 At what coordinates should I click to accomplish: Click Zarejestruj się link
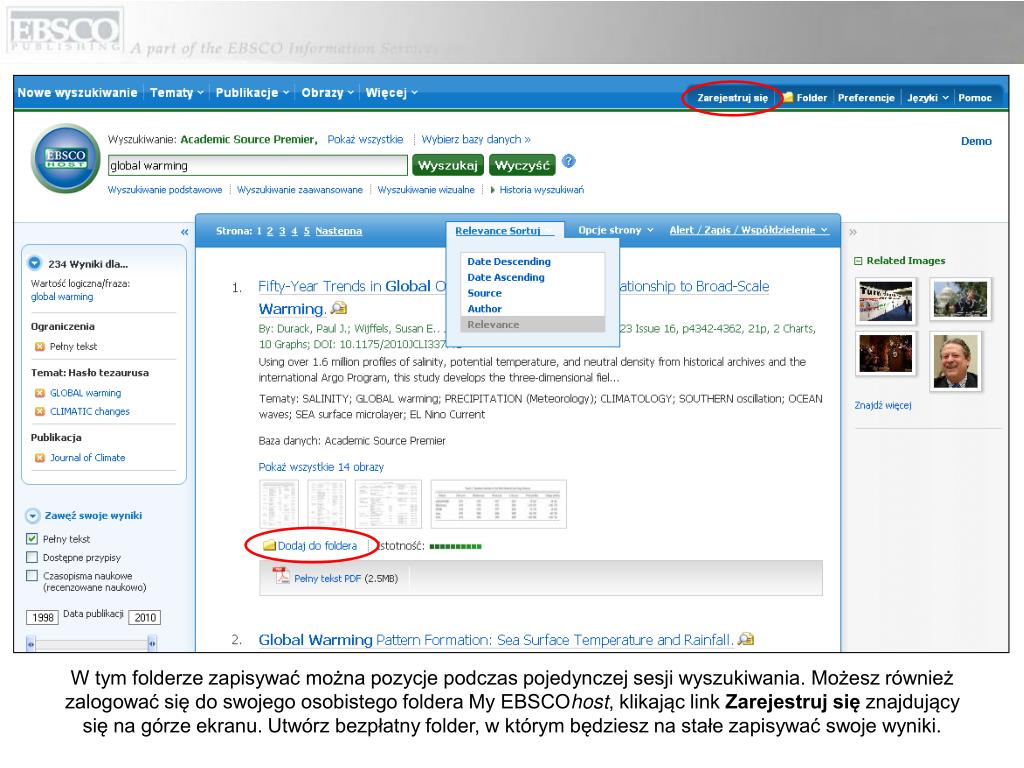click(732, 98)
